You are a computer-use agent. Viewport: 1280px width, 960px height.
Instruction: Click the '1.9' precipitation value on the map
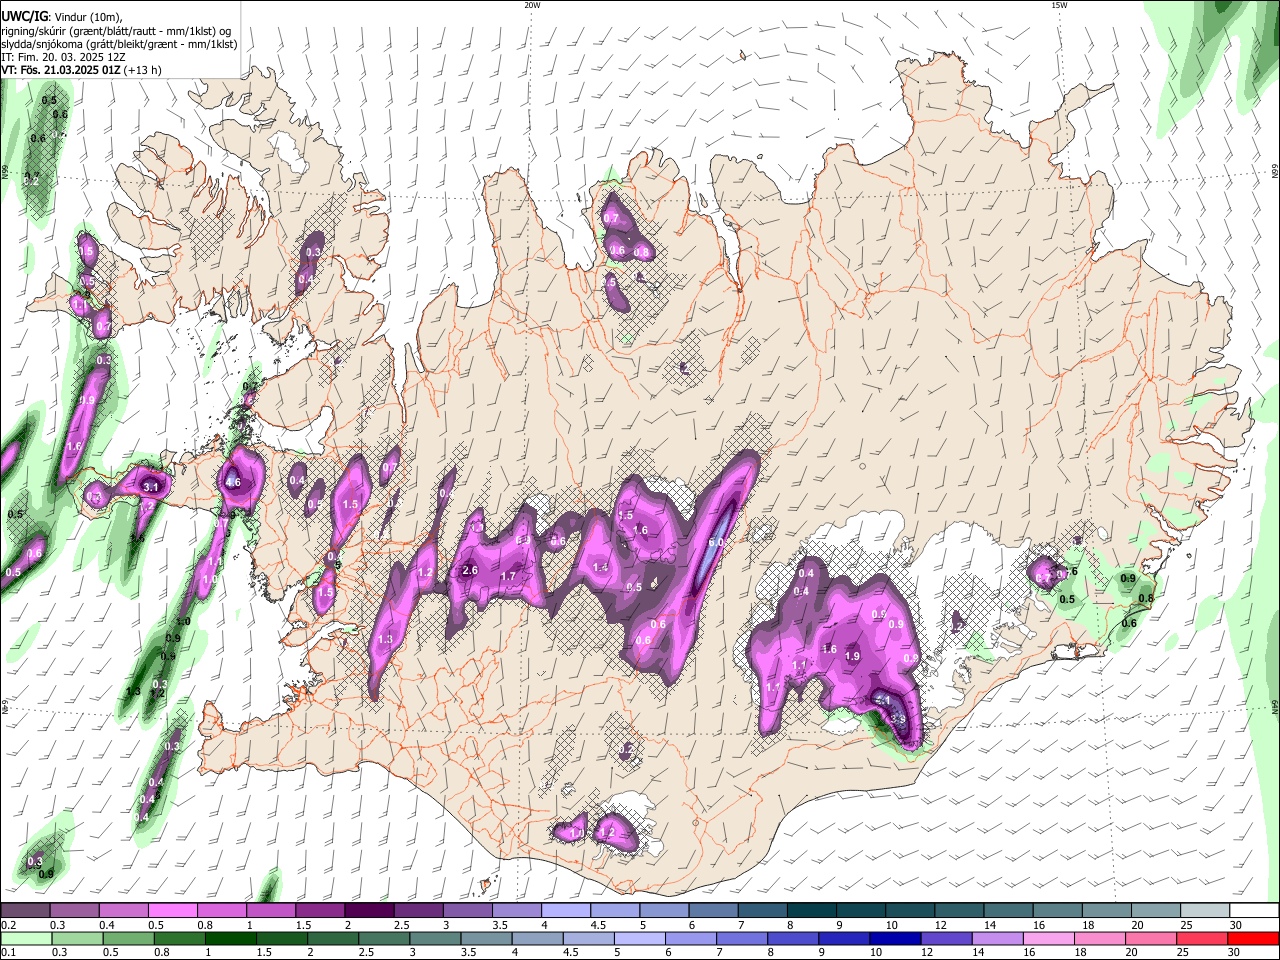click(853, 656)
